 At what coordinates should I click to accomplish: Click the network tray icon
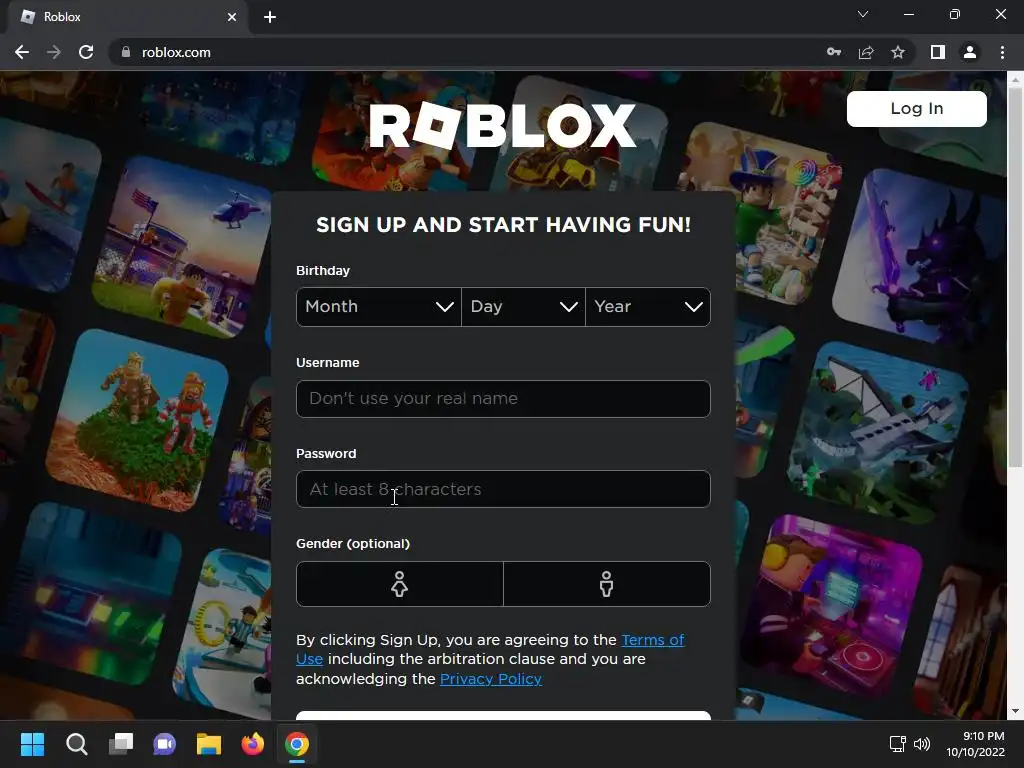pos(897,744)
